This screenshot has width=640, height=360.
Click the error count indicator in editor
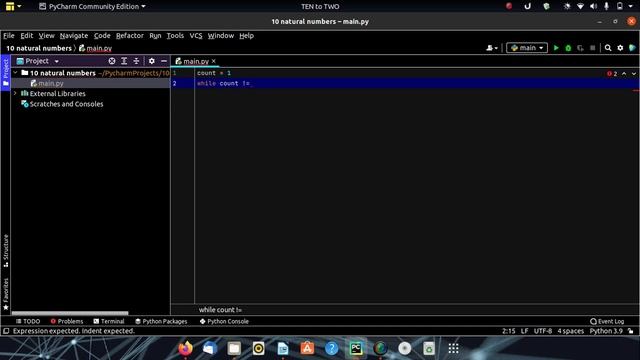(612, 74)
